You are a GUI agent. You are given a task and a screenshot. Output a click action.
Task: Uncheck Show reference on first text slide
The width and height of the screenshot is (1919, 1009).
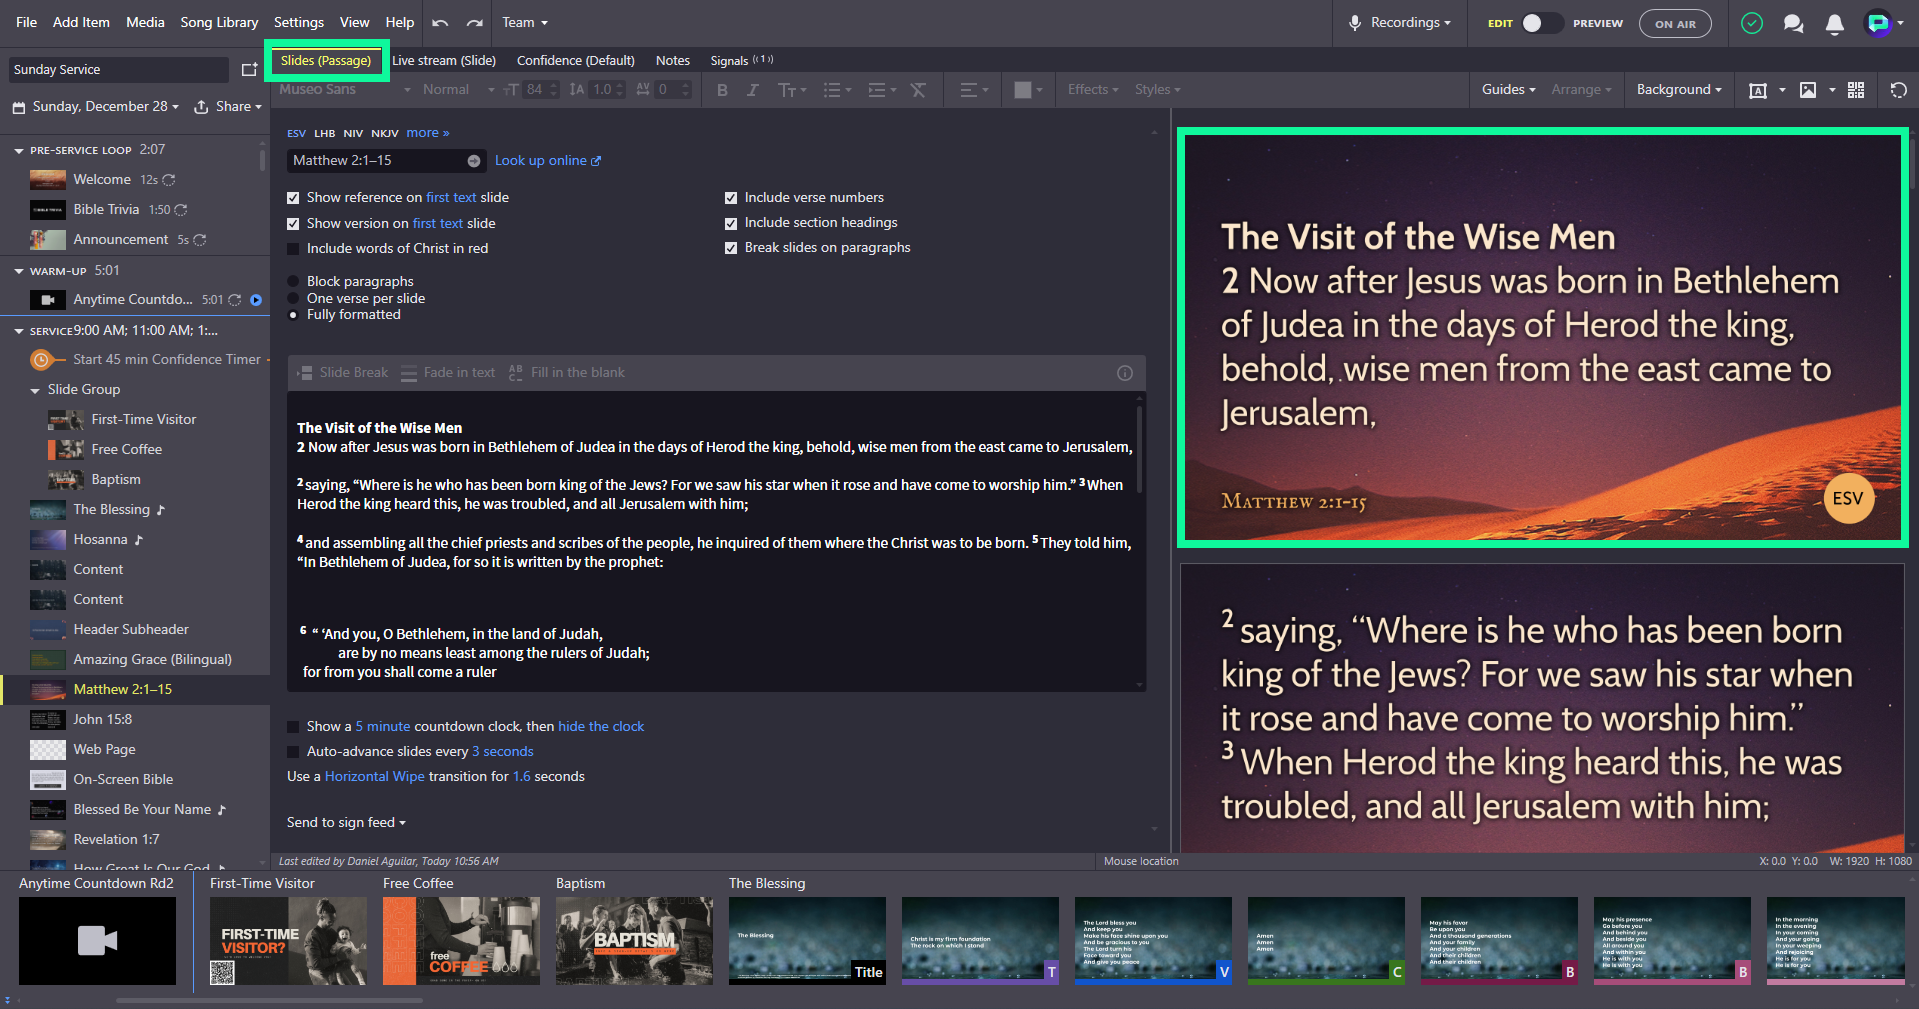click(293, 198)
